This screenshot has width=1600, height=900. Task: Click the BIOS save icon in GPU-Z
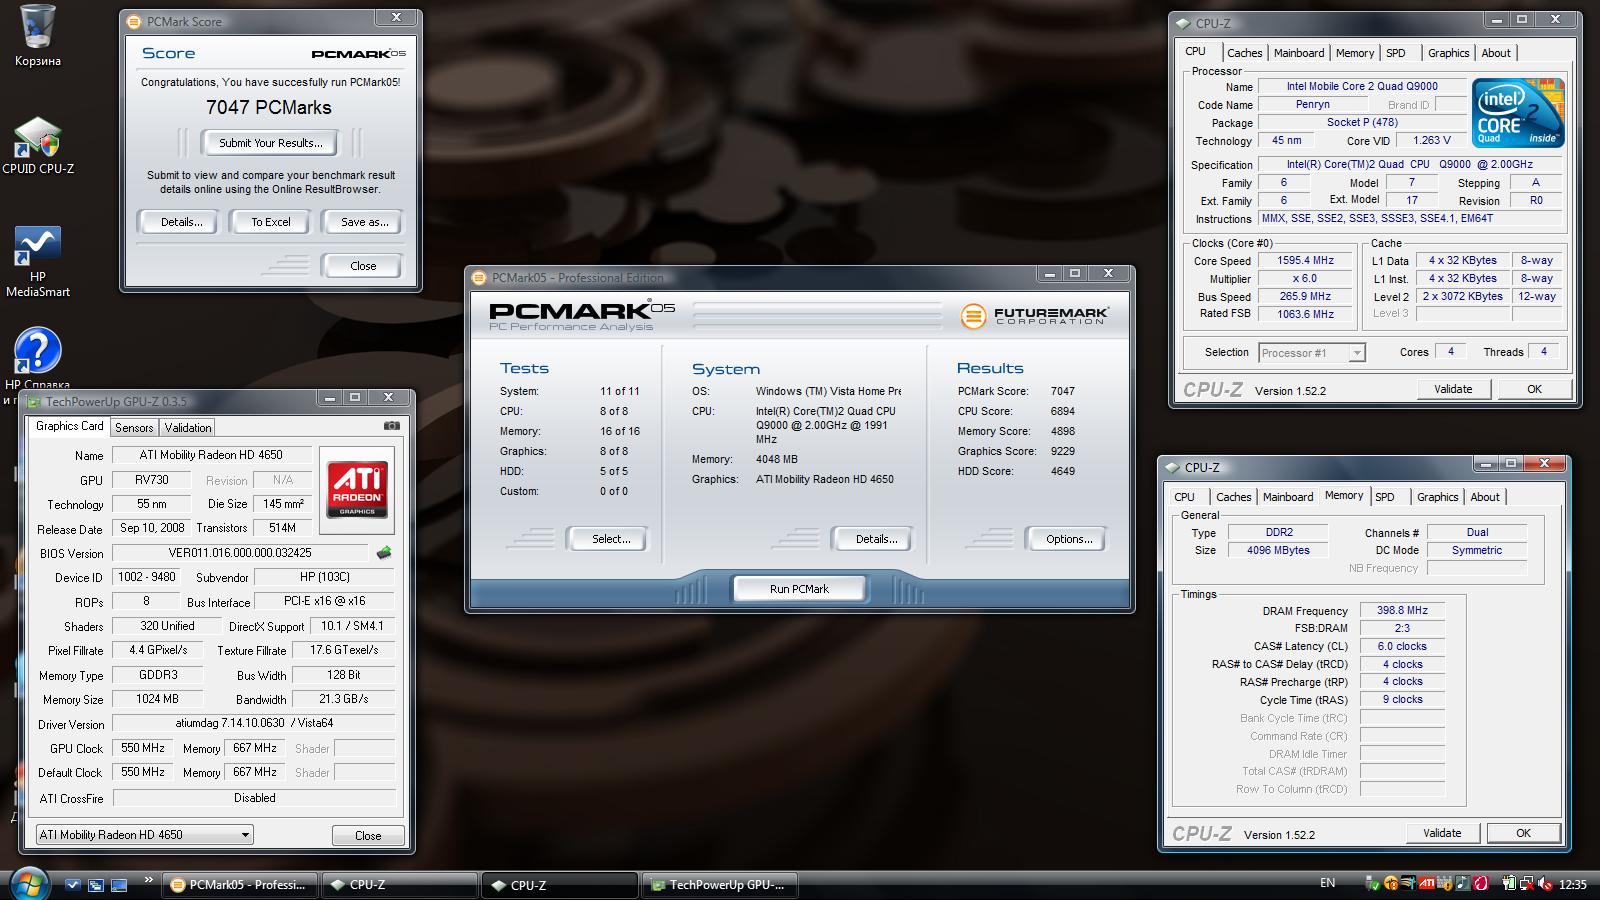tap(384, 553)
